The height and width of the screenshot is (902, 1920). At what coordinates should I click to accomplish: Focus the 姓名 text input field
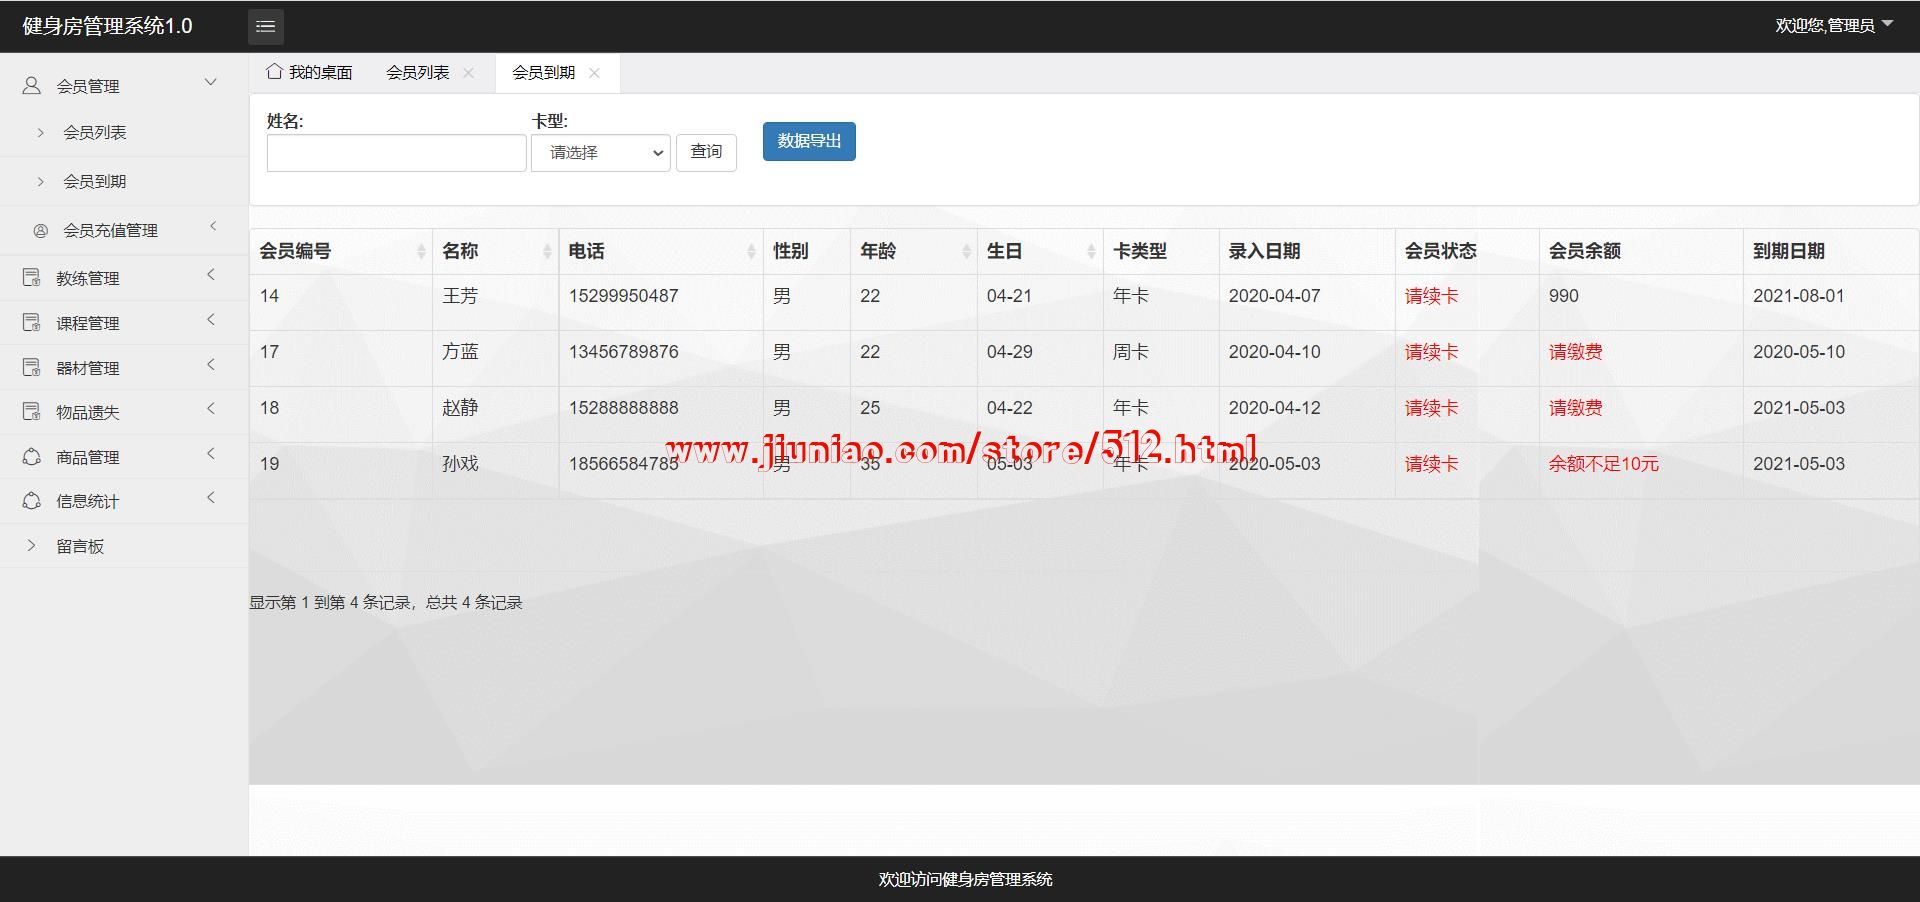(x=396, y=153)
